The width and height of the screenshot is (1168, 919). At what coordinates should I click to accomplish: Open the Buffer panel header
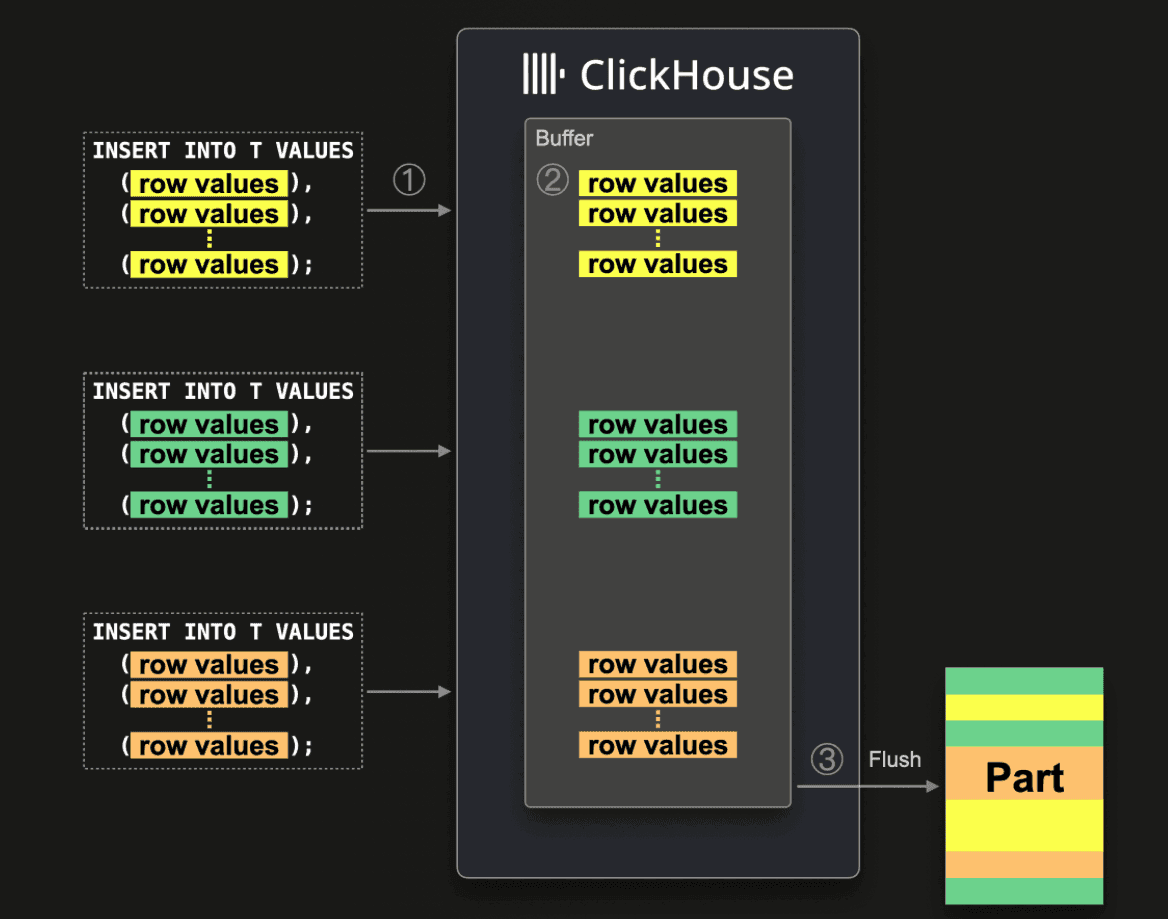(564, 139)
